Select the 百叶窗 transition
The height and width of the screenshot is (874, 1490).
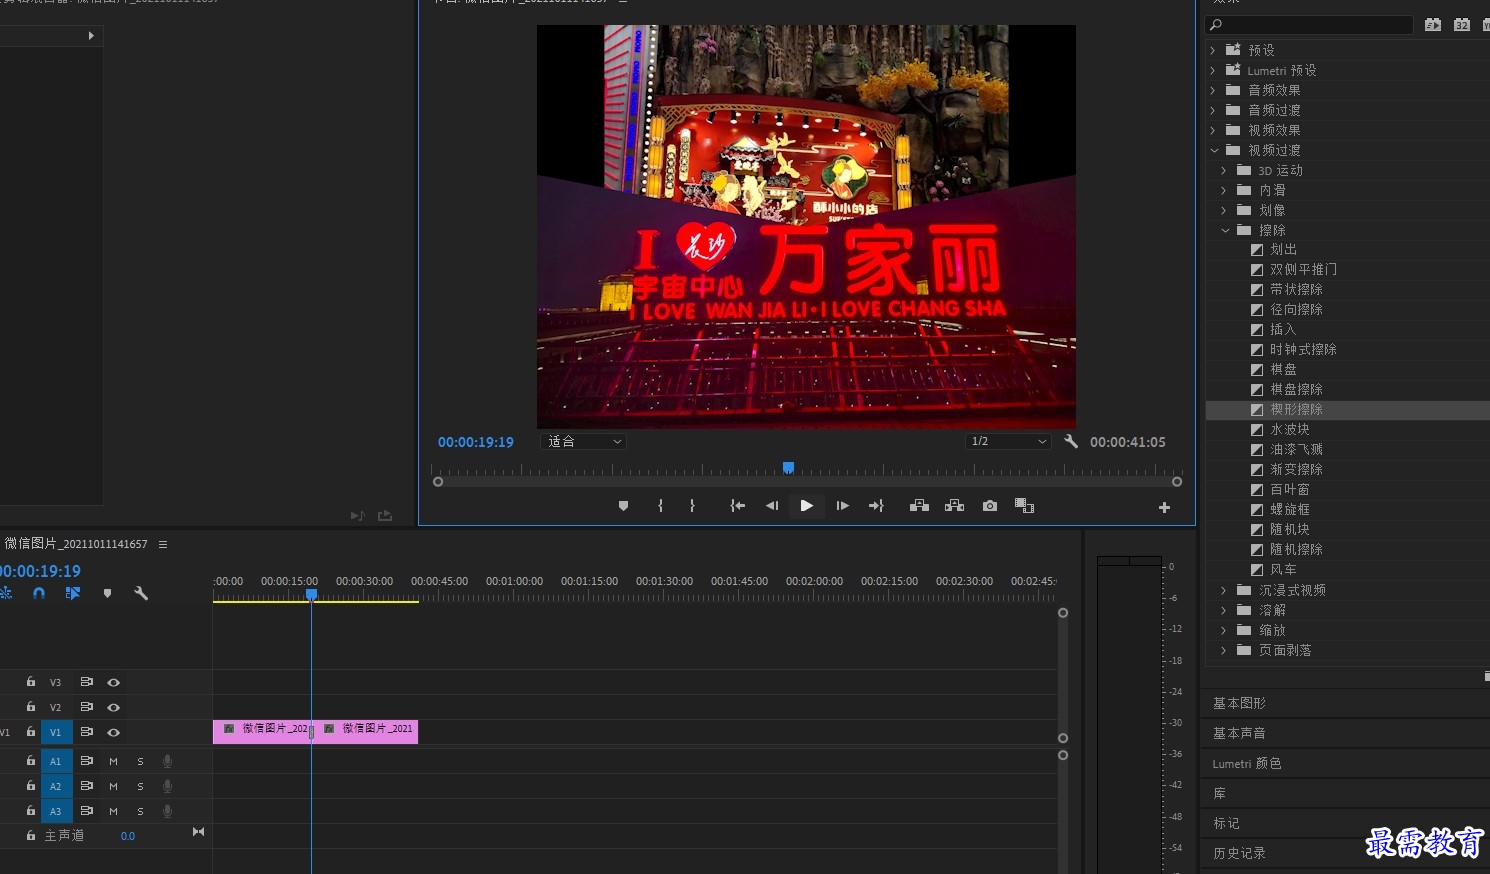click(x=1289, y=489)
